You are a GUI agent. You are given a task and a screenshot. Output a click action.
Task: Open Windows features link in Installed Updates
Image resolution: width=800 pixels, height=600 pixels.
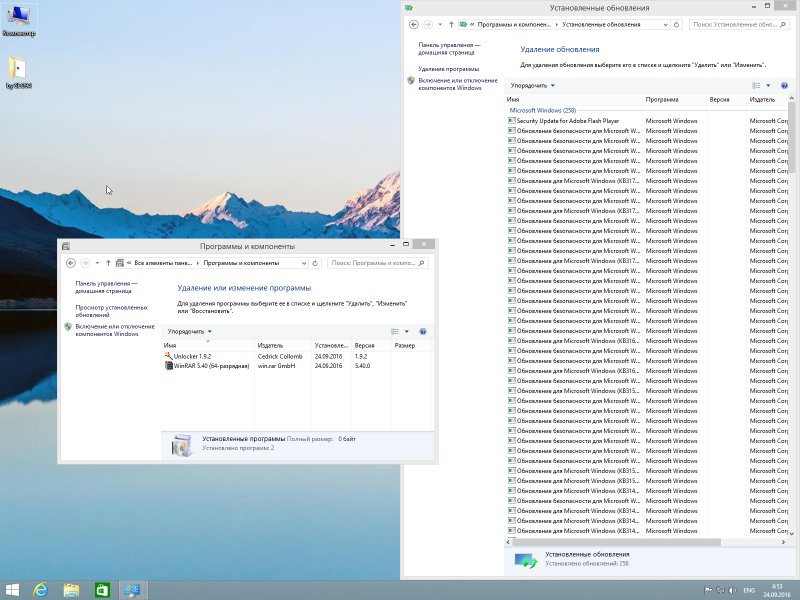point(458,84)
